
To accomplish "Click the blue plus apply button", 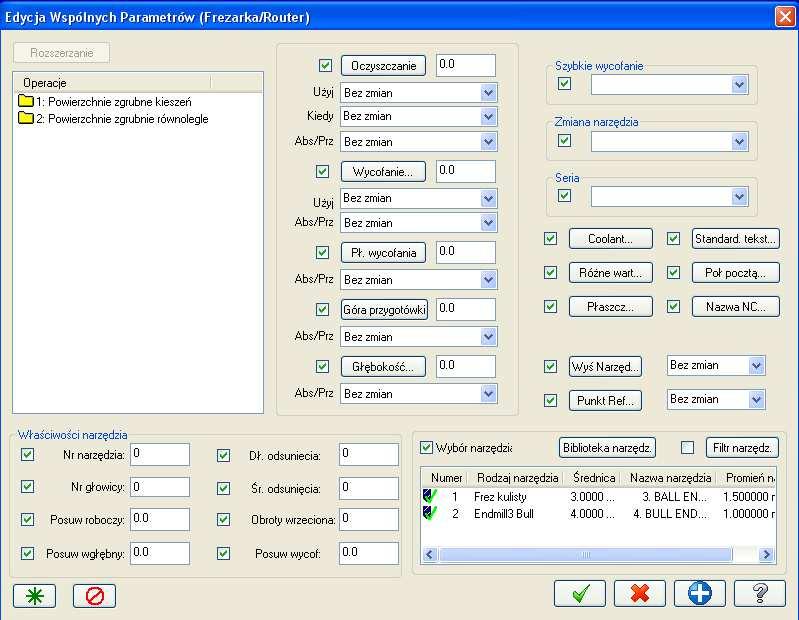I will coord(700,594).
